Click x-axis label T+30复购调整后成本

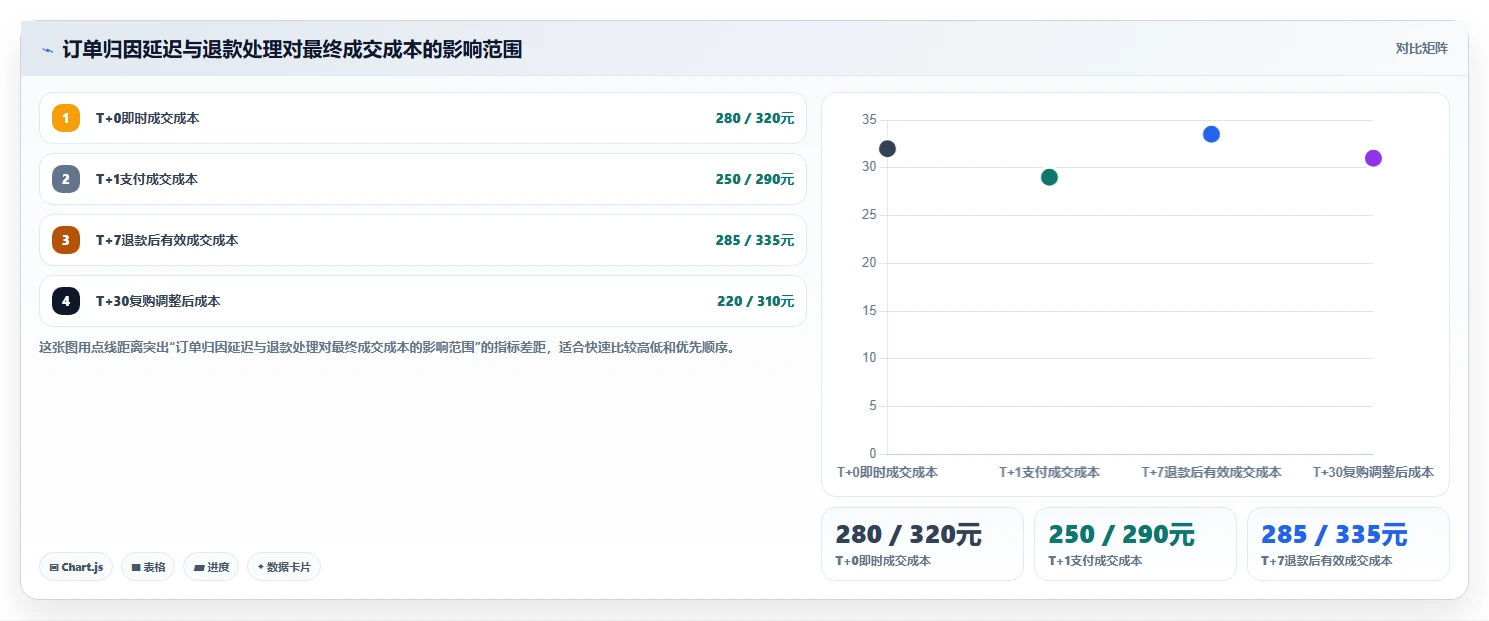[x=1373, y=472]
